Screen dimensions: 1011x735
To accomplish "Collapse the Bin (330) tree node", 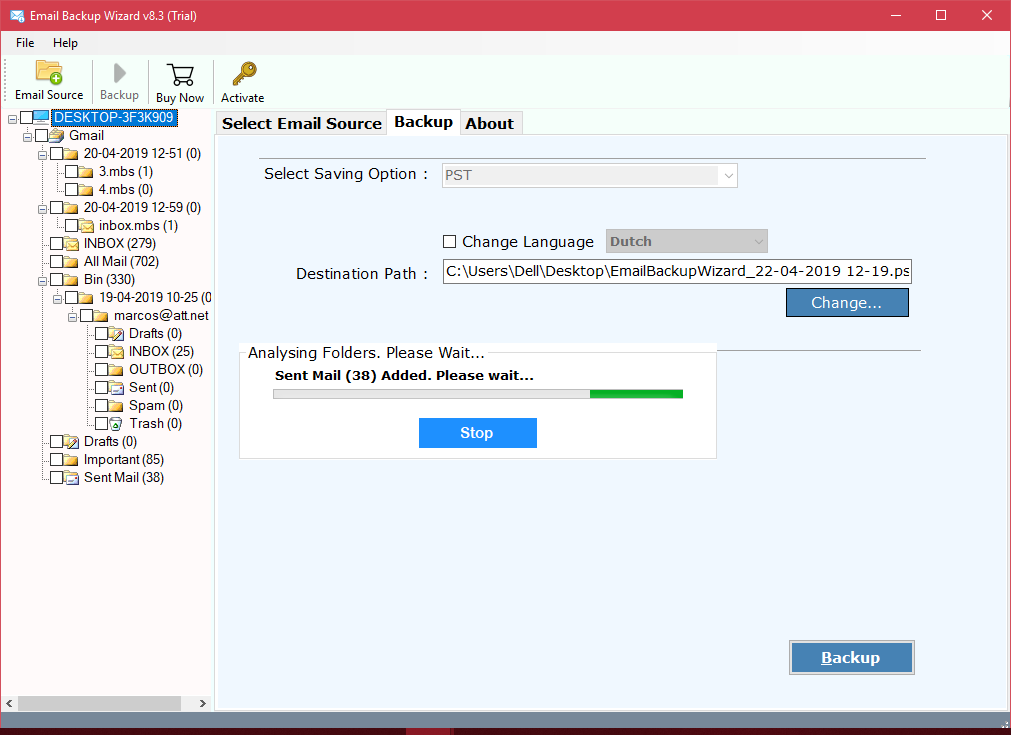I will point(43,282).
